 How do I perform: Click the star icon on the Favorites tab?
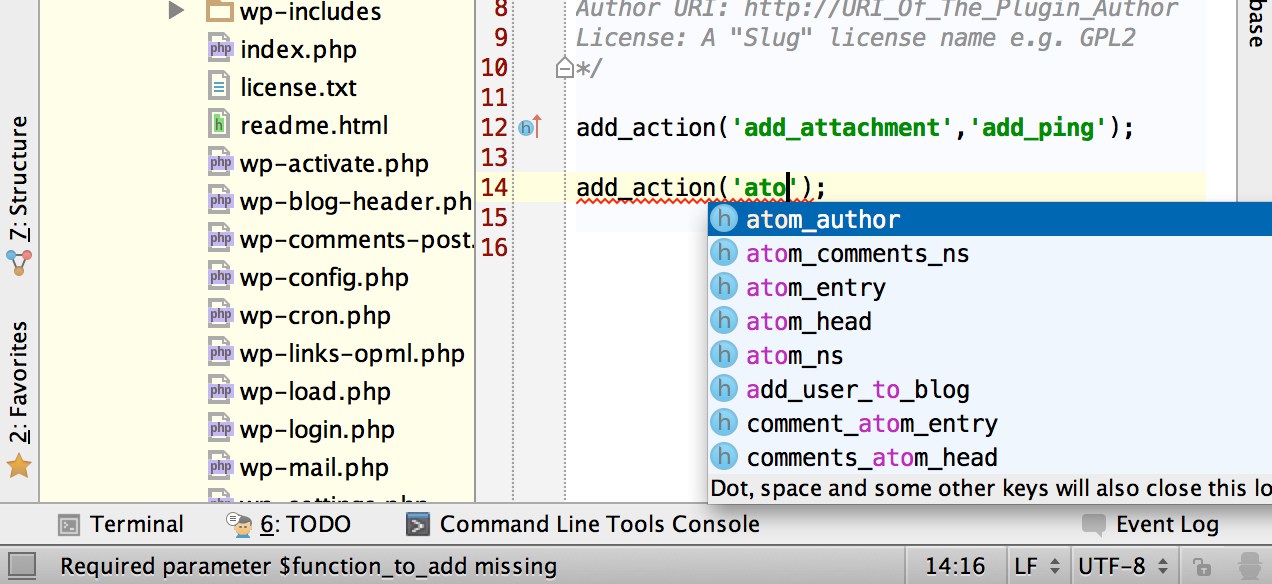pyautogui.click(x=19, y=466)
